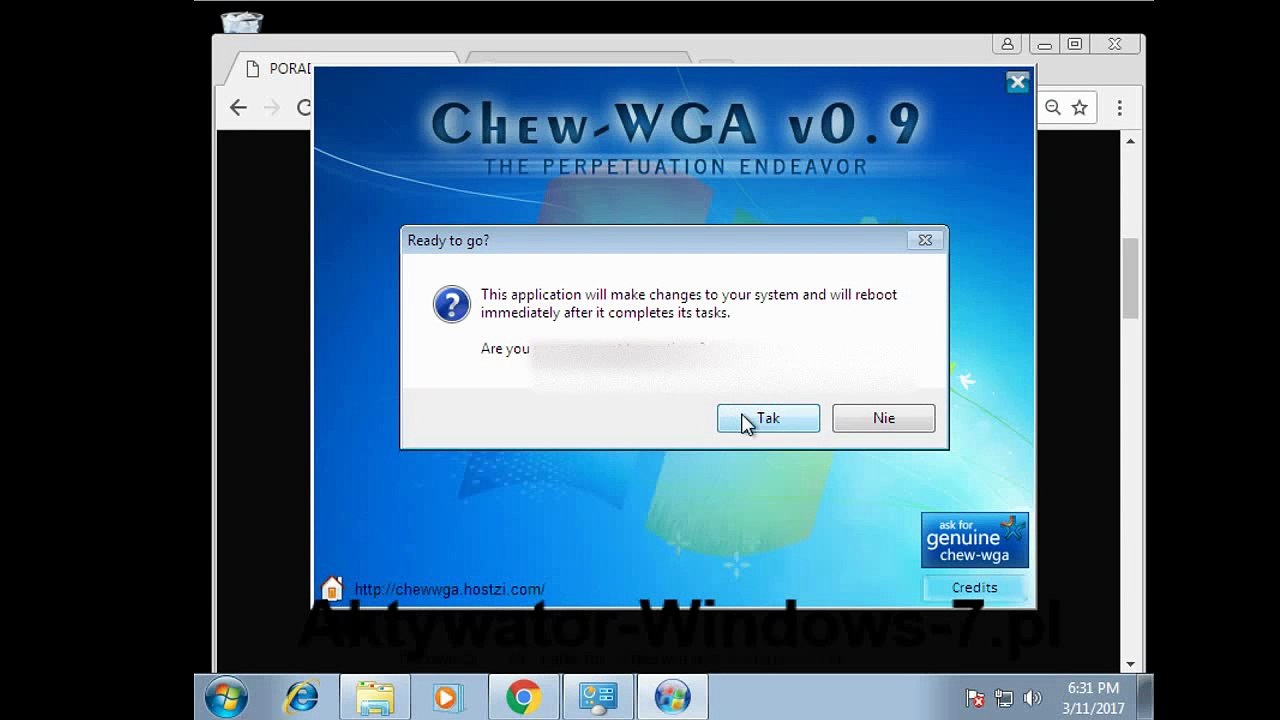Screen dimensions: 1280x720
Task: Click the home icon beside the URL
Action: pyautogui.click(x=332, y=588)
